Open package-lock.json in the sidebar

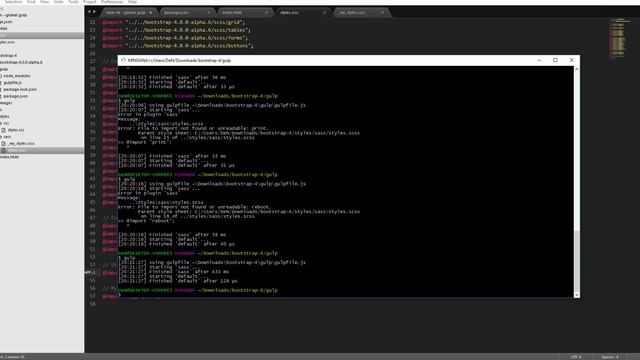20,89
